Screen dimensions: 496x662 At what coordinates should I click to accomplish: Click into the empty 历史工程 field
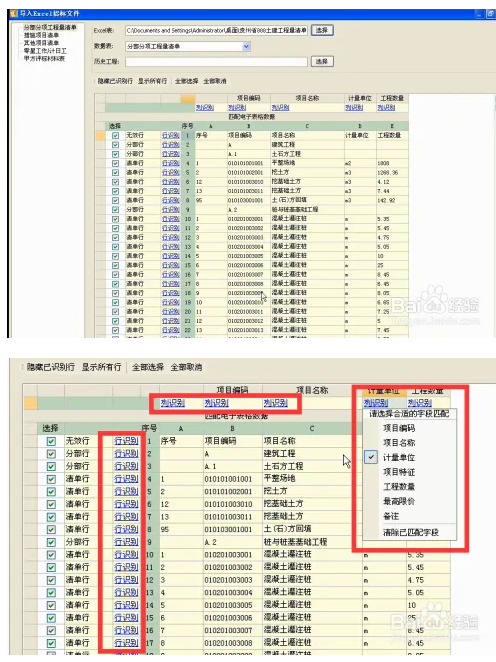point(216,62)
